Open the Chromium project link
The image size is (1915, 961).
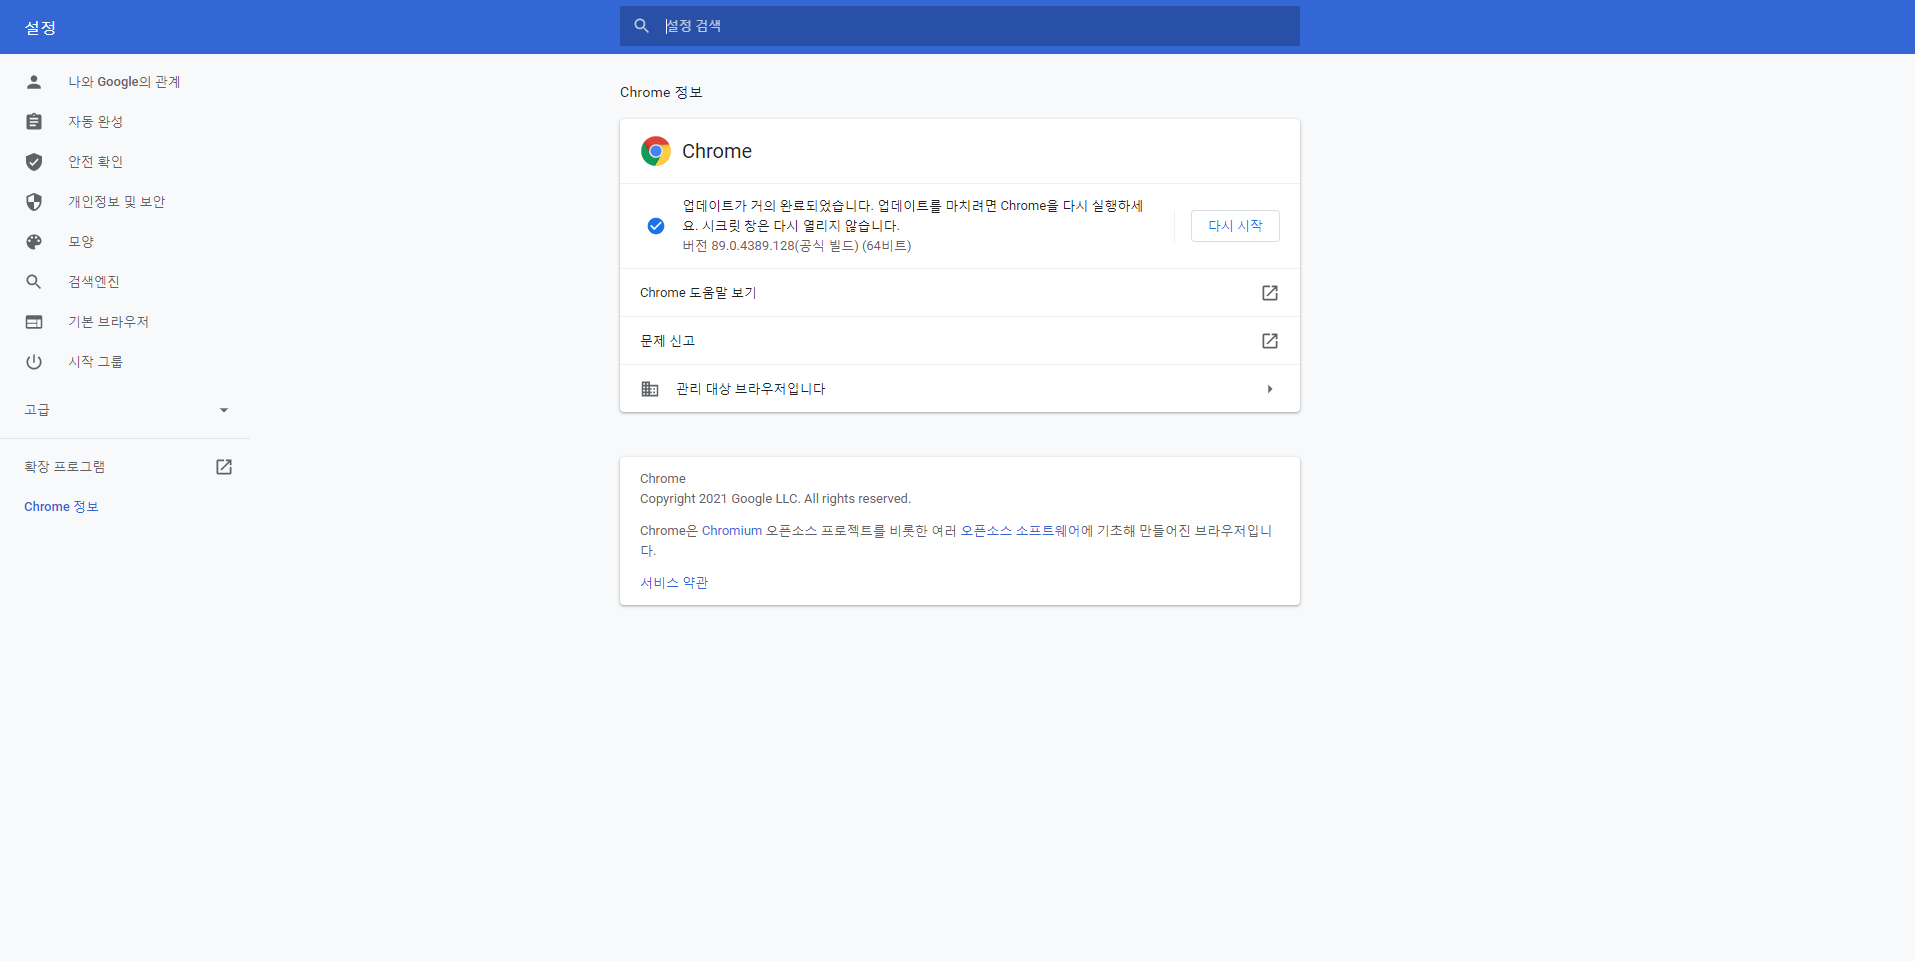[732, 531]
